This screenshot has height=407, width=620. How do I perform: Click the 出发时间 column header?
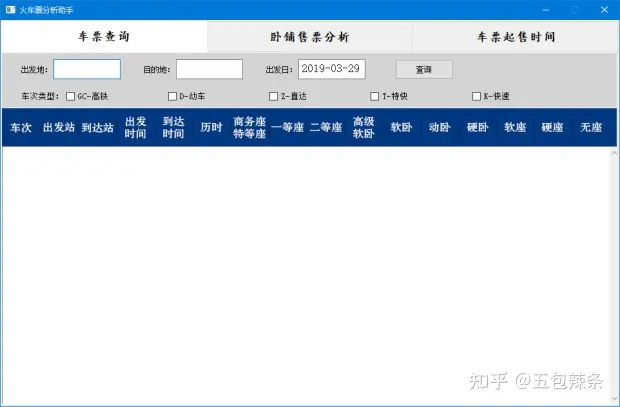pos(135,127)
